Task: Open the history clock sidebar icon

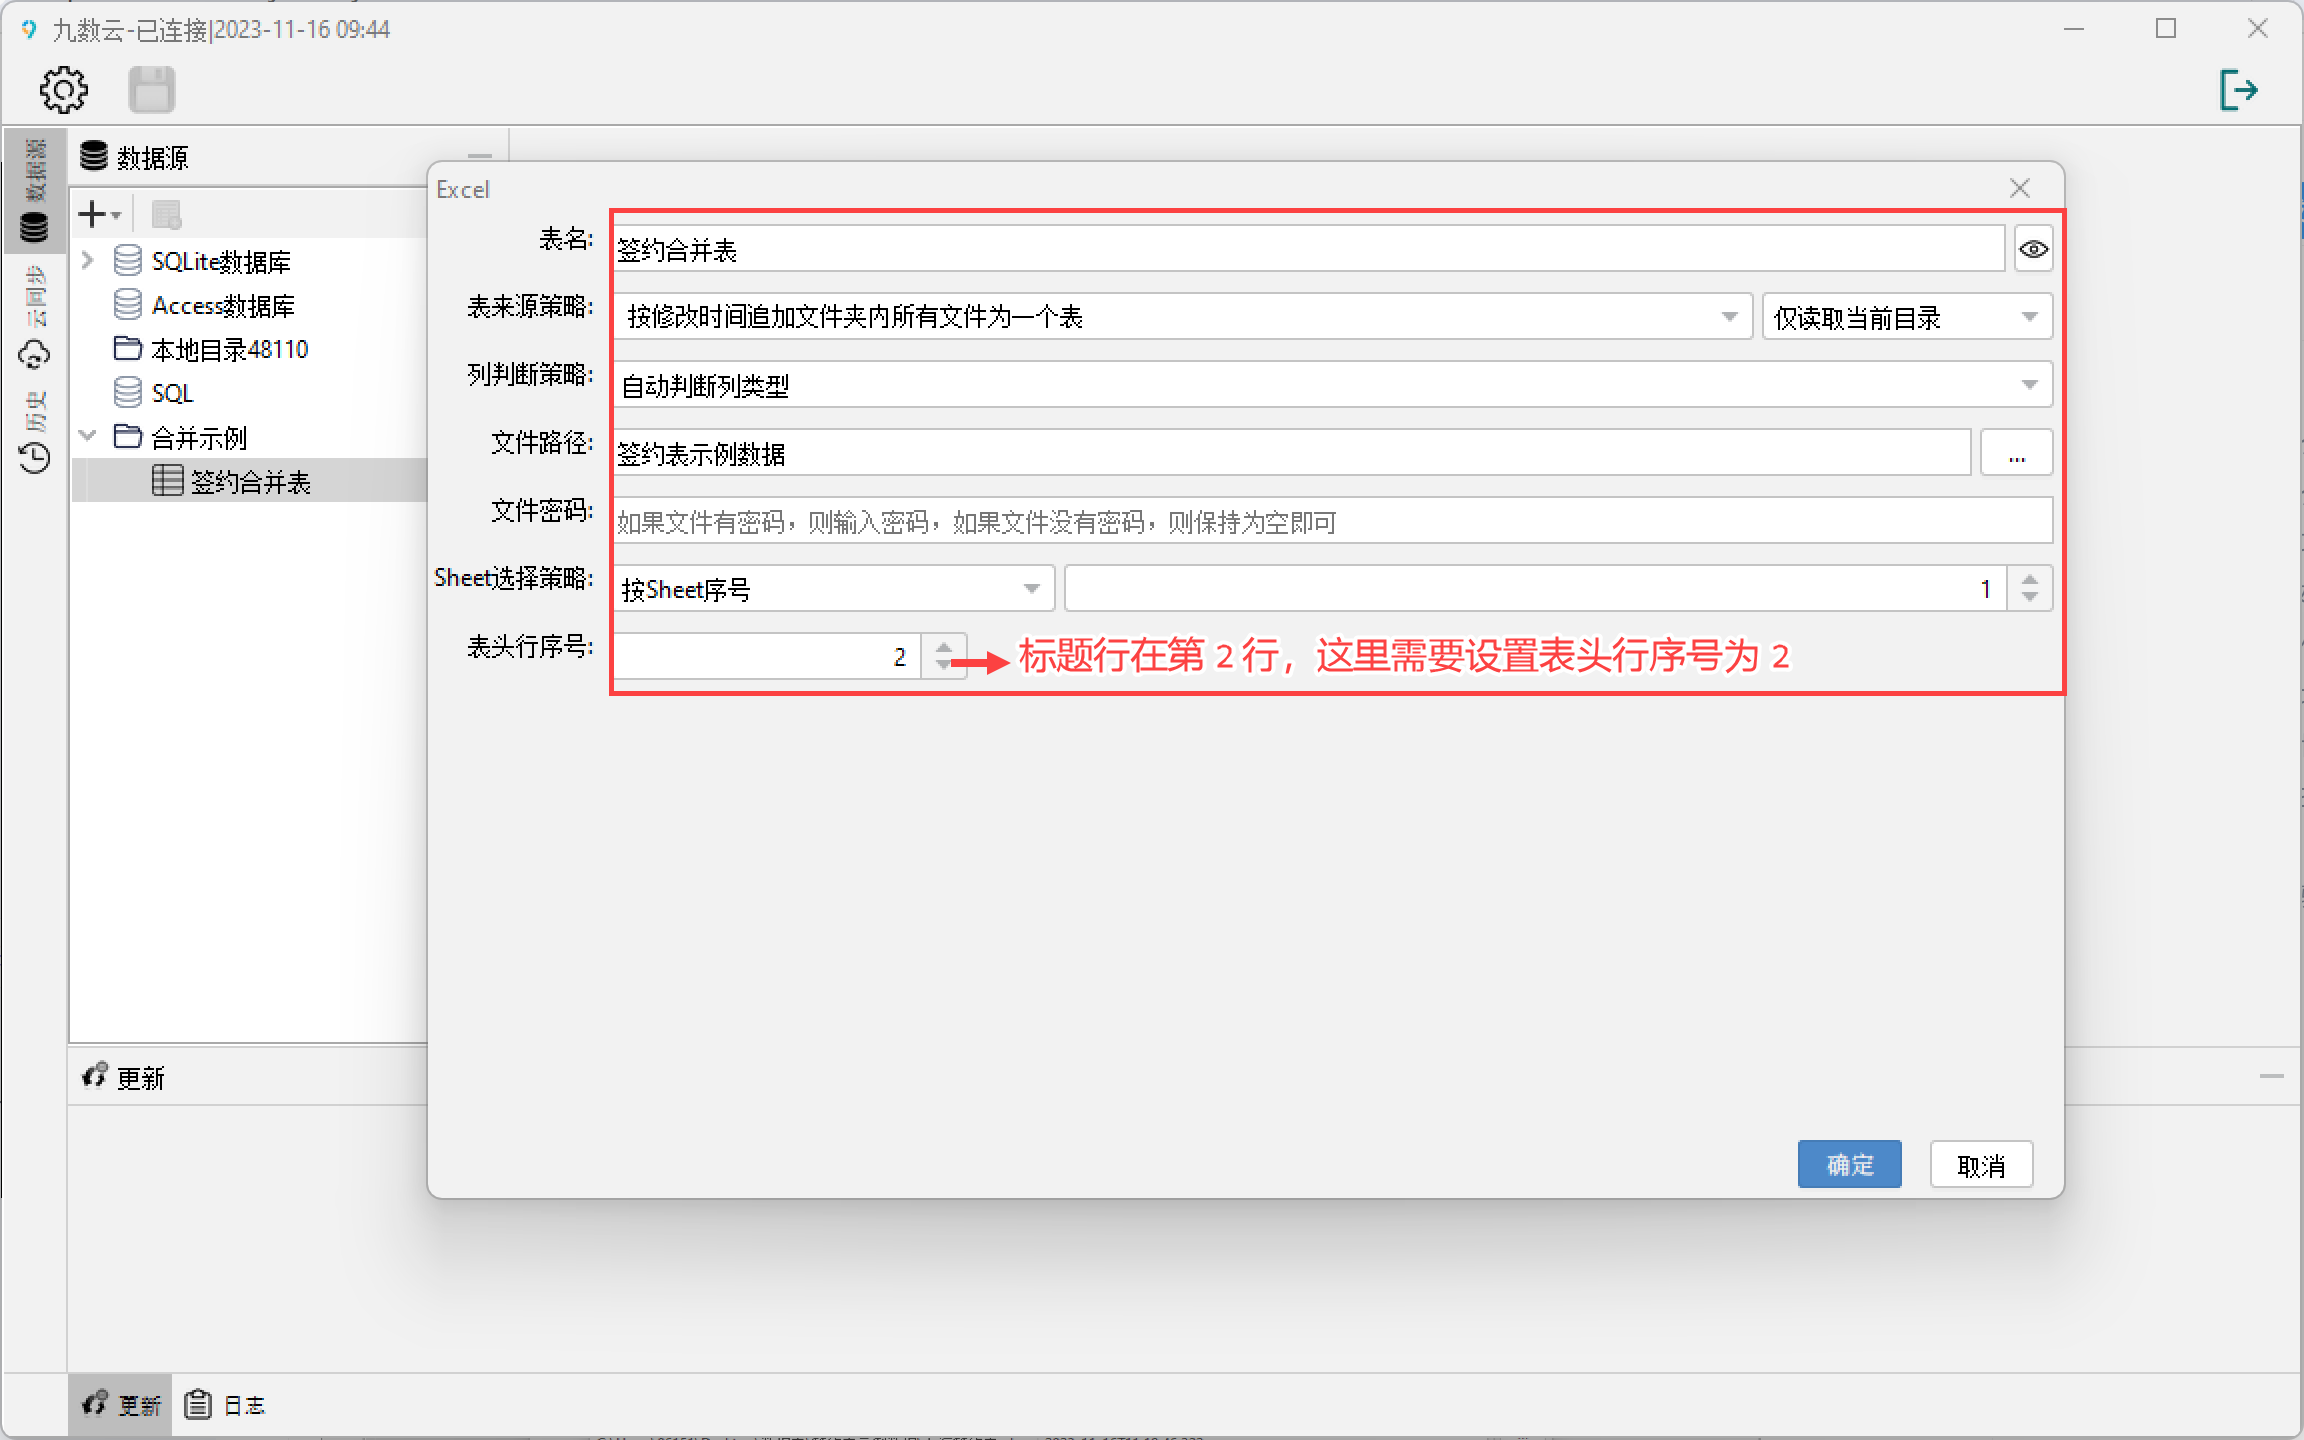Action: coord(35,458)
